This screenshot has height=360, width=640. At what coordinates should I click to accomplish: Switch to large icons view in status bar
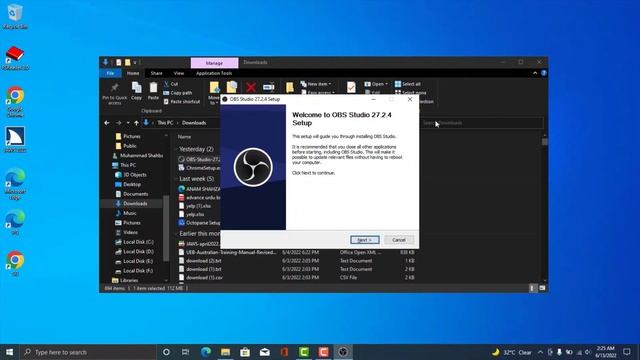542,288
